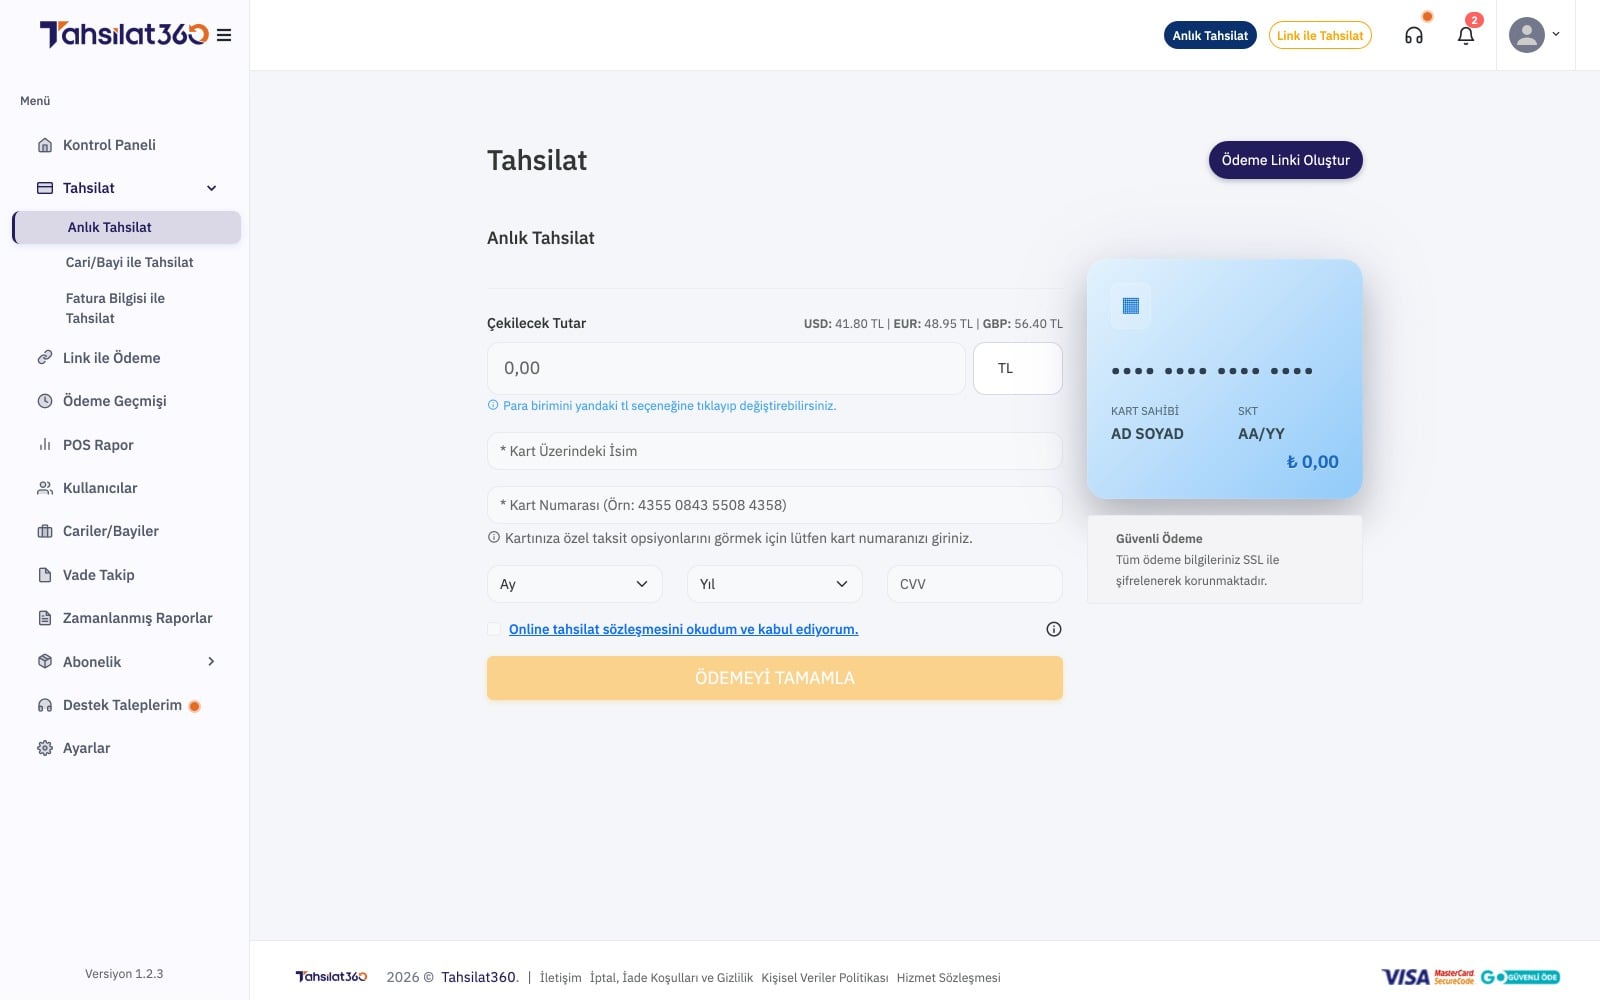This screenshot has height=1007, width=1600.
Task: Click ÖDEMEYİ TAMAMLA button
Action: click(774, 678)
